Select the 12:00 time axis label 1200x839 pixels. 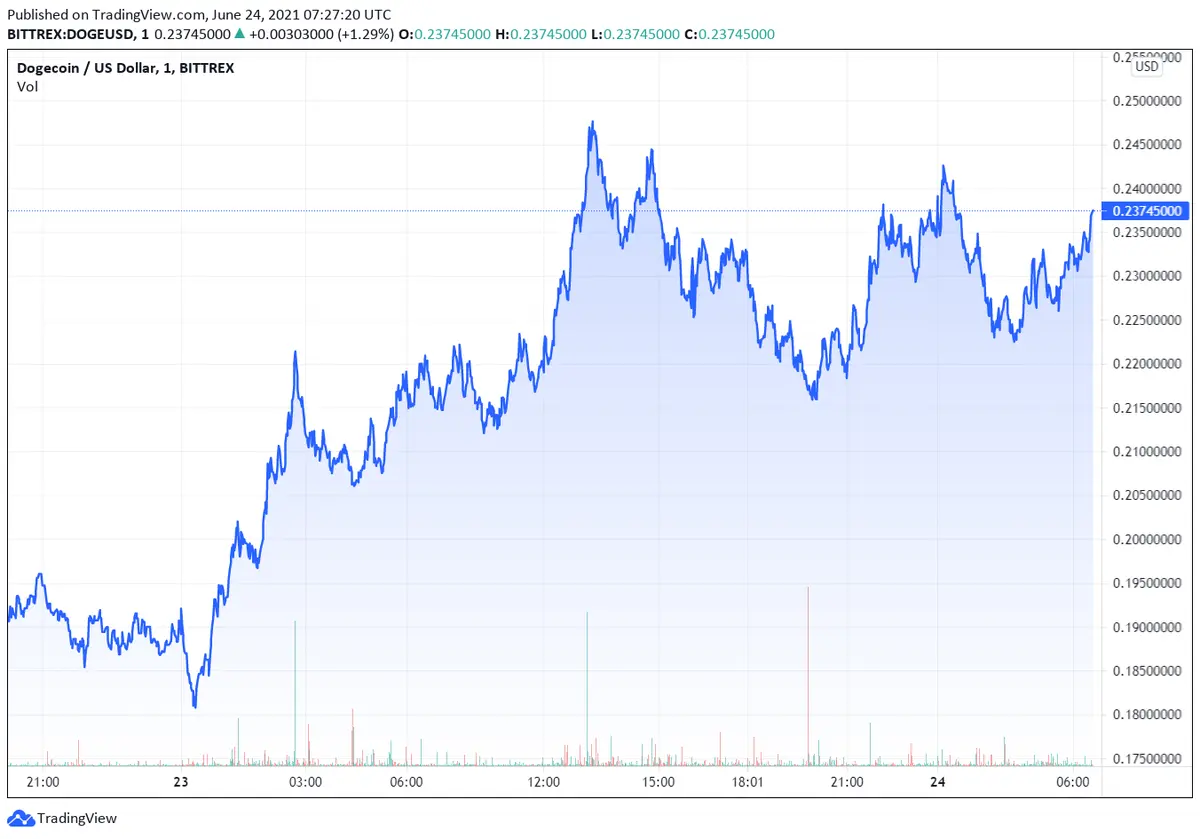pos(545,782)
